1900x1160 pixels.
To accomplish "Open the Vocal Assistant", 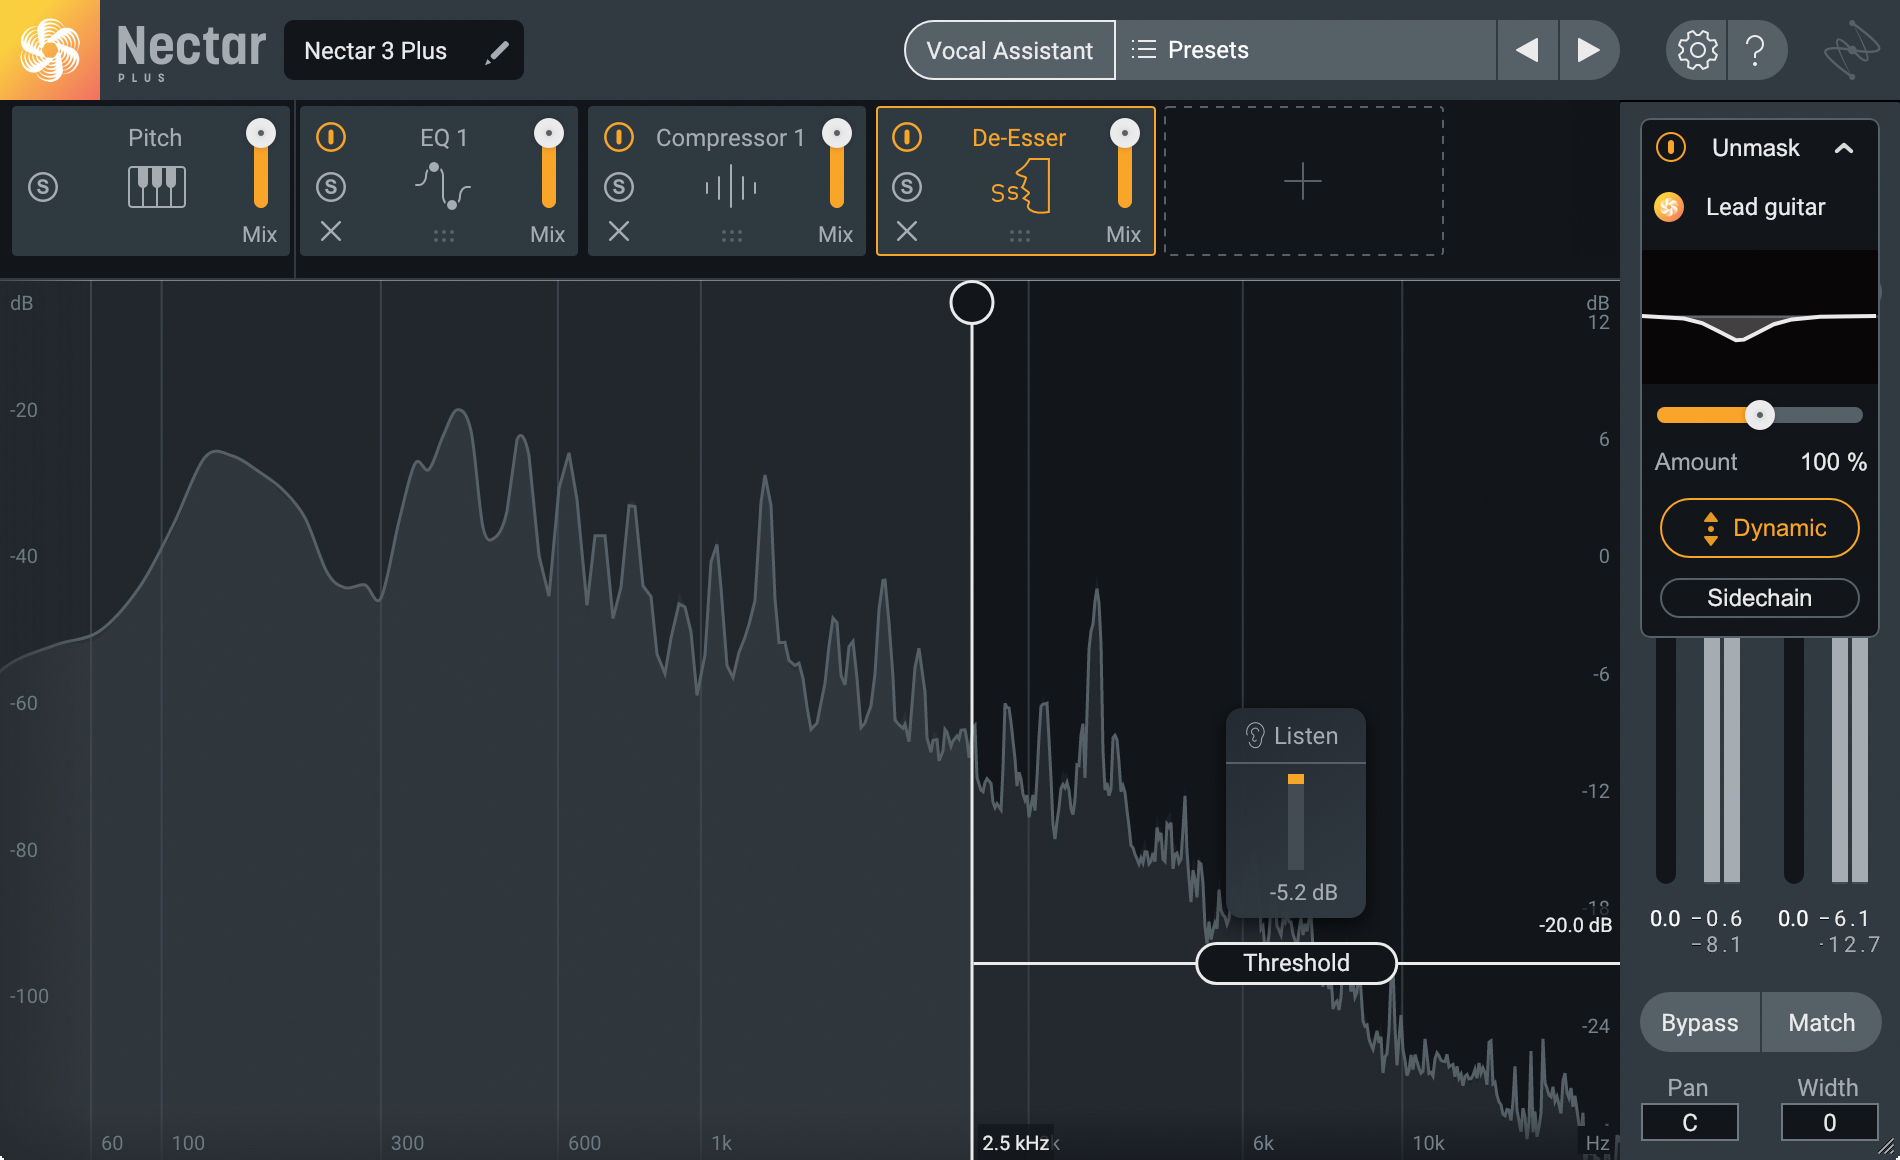I will (1009, 50).
